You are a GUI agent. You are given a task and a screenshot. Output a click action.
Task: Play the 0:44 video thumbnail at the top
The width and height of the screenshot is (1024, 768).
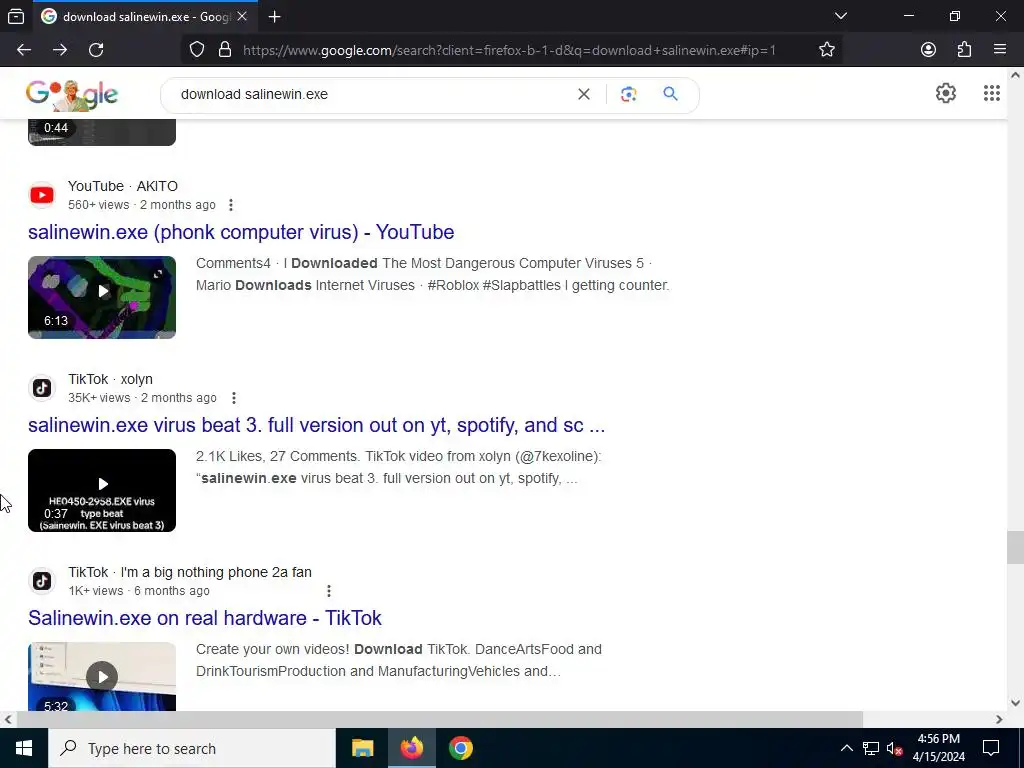(x=102, y=133)
